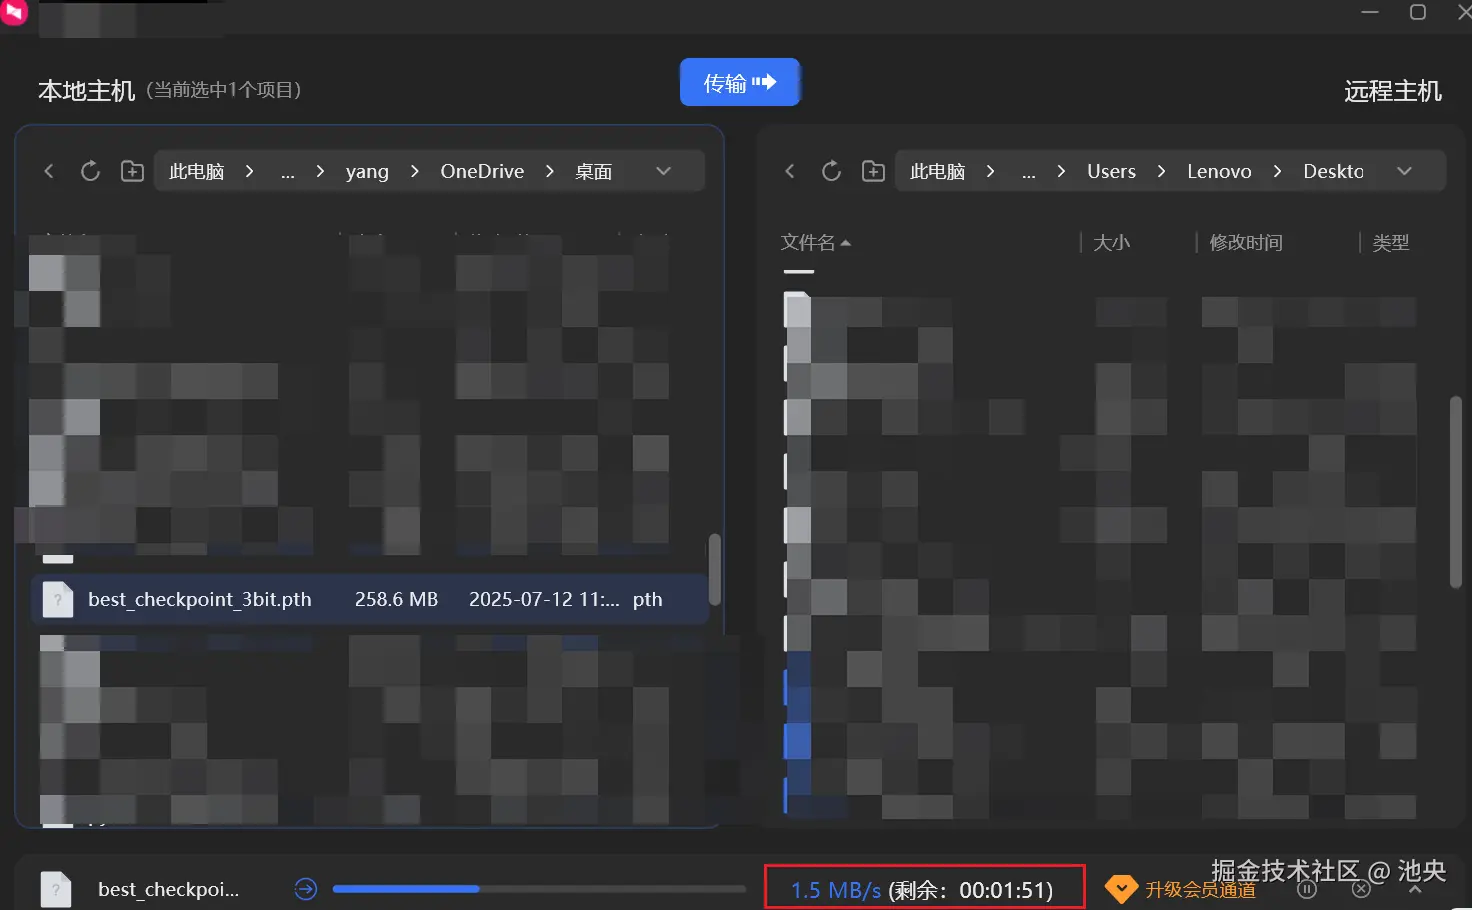Create new folder in local host panel
This screenshot has height=910, width=1472.
pyautogui.click(x=132, y=171)
